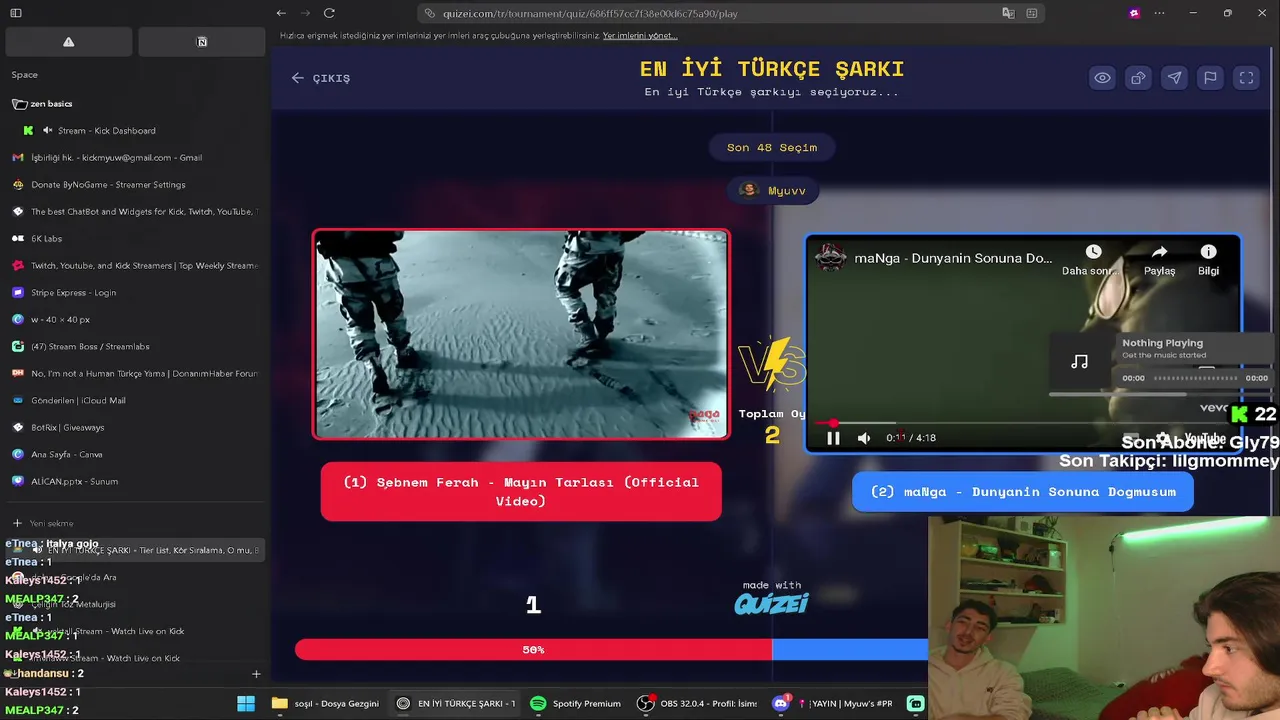Open soşıl - Dosya Gezgini from taskbar
The height and width of the screenshot is (720, 1280).
tap(325, 703)
